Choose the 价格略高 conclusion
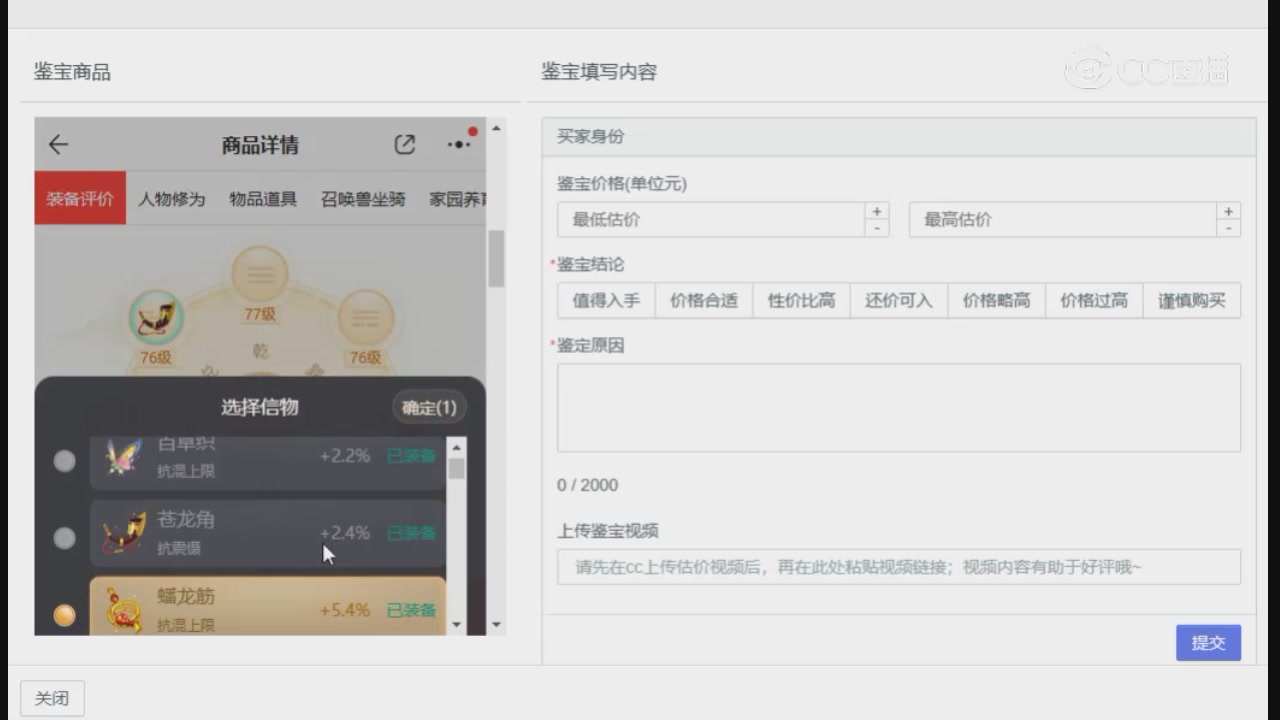Image resolution: width=1280 pixels, height=720 pixels. [996, 300]
